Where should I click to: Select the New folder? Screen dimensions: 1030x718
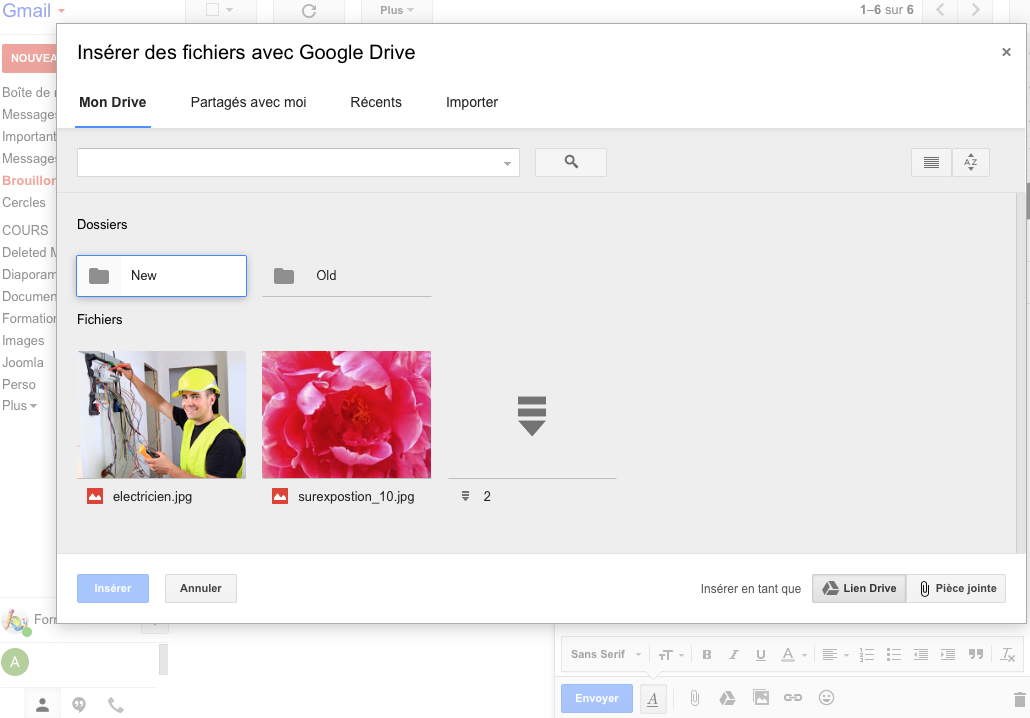162,276
